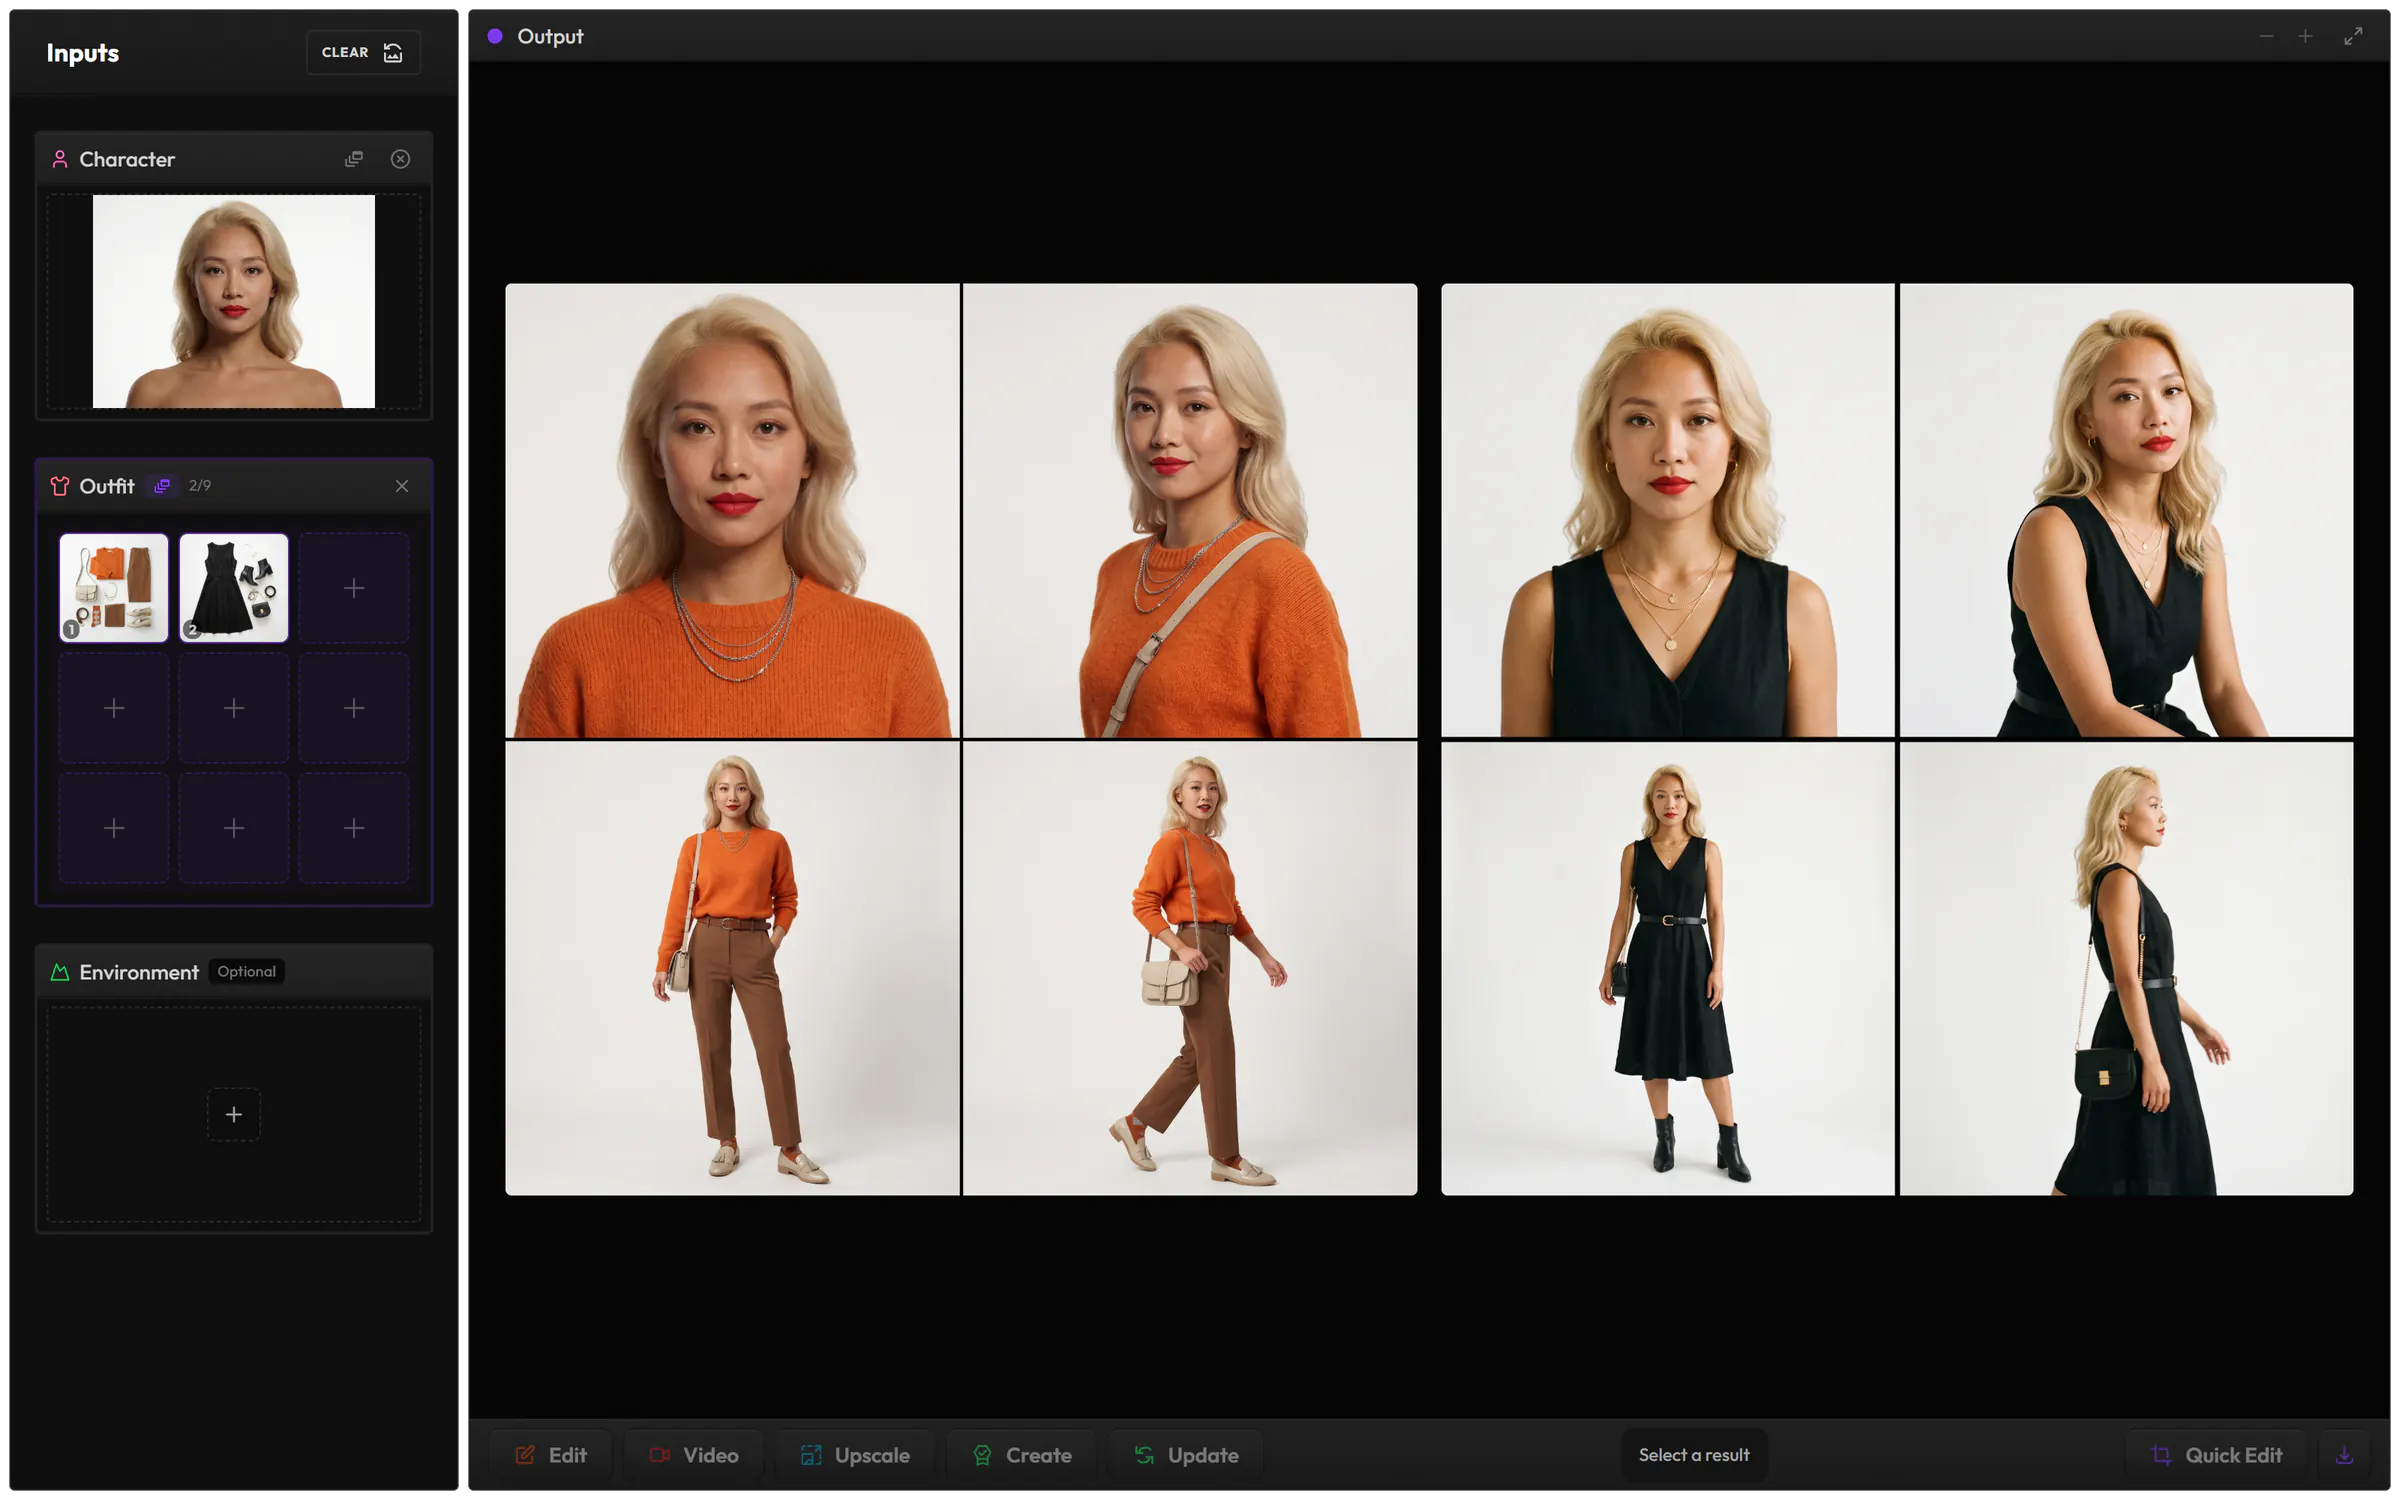Select the full-body black dress with boots result
2400x1500 pixels.
1668,968
